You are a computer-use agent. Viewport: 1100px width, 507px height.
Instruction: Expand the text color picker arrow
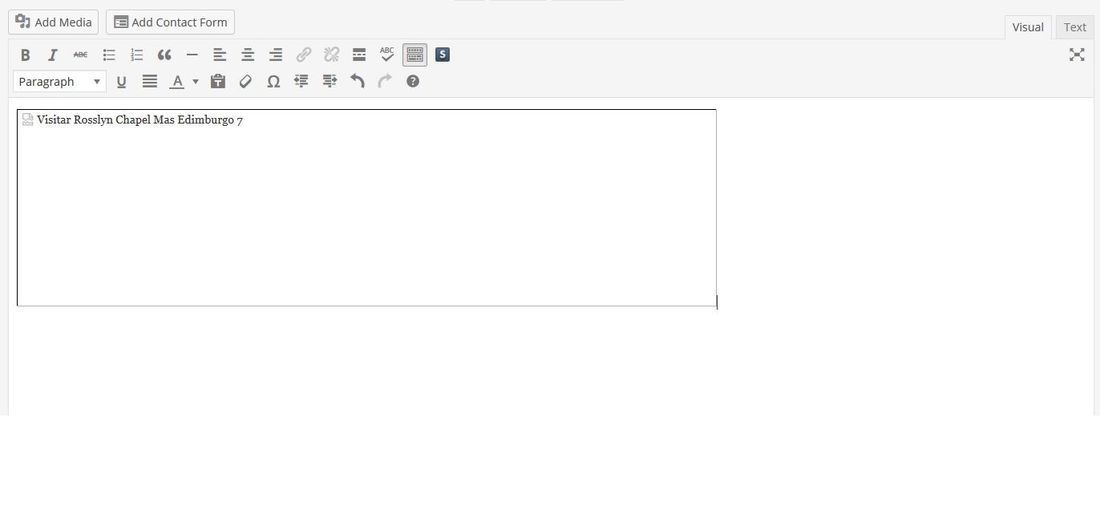(195, 81)
